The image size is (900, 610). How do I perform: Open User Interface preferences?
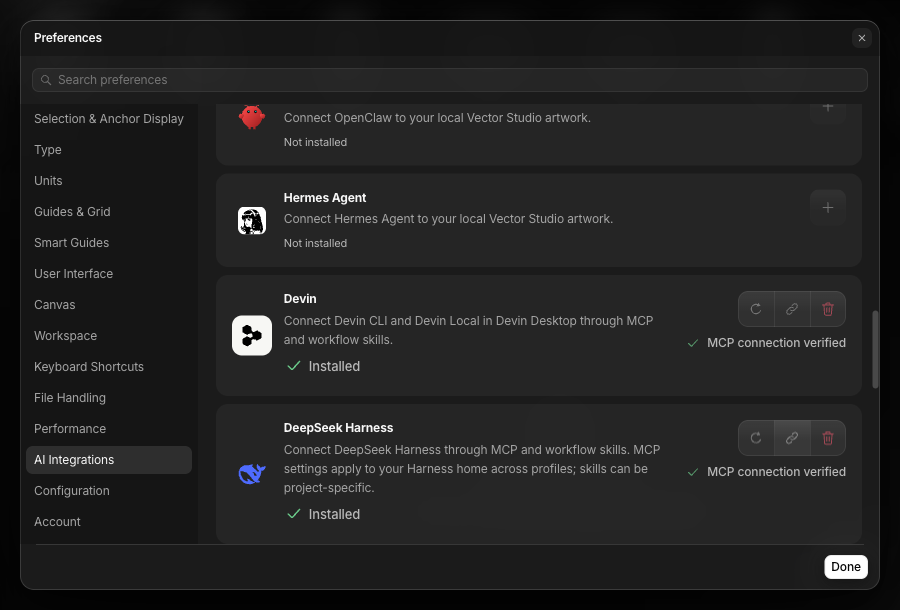[109, 274]
